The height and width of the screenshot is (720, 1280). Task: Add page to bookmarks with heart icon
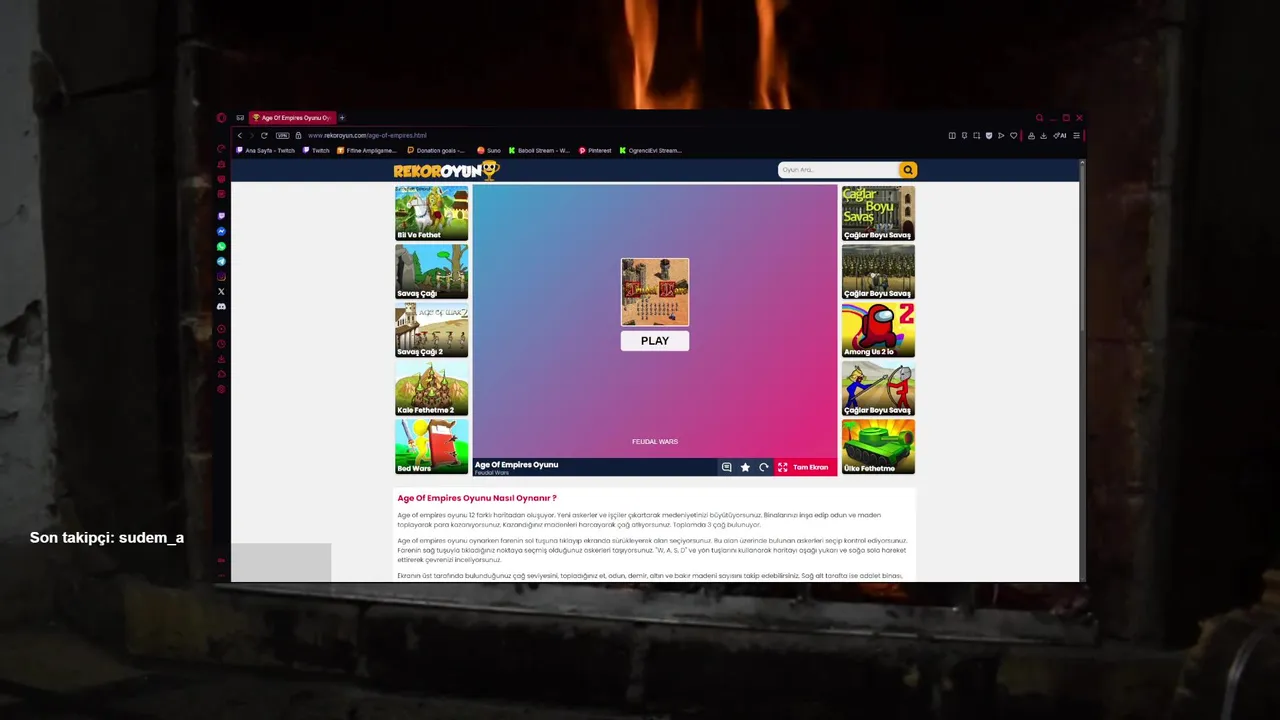(1014, 135)
